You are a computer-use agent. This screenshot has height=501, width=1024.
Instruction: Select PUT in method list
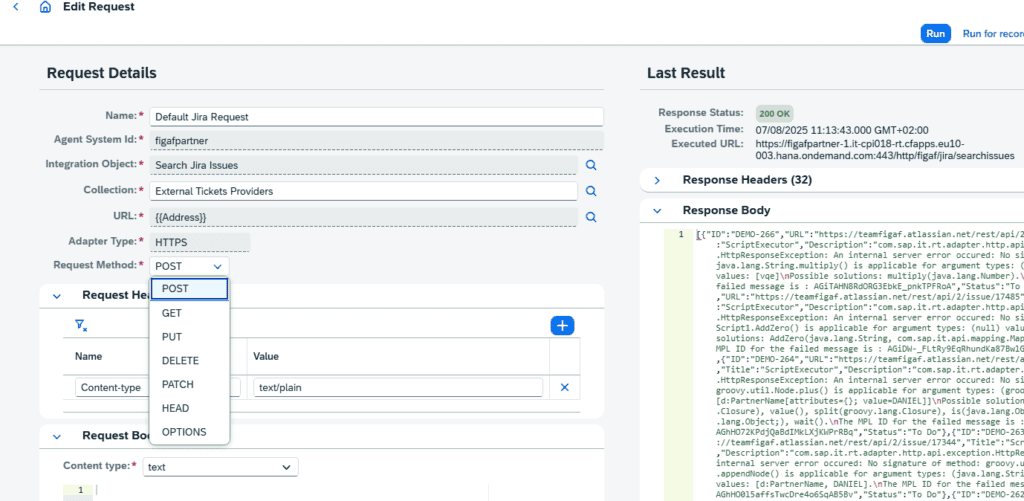(x=189, y=337)
